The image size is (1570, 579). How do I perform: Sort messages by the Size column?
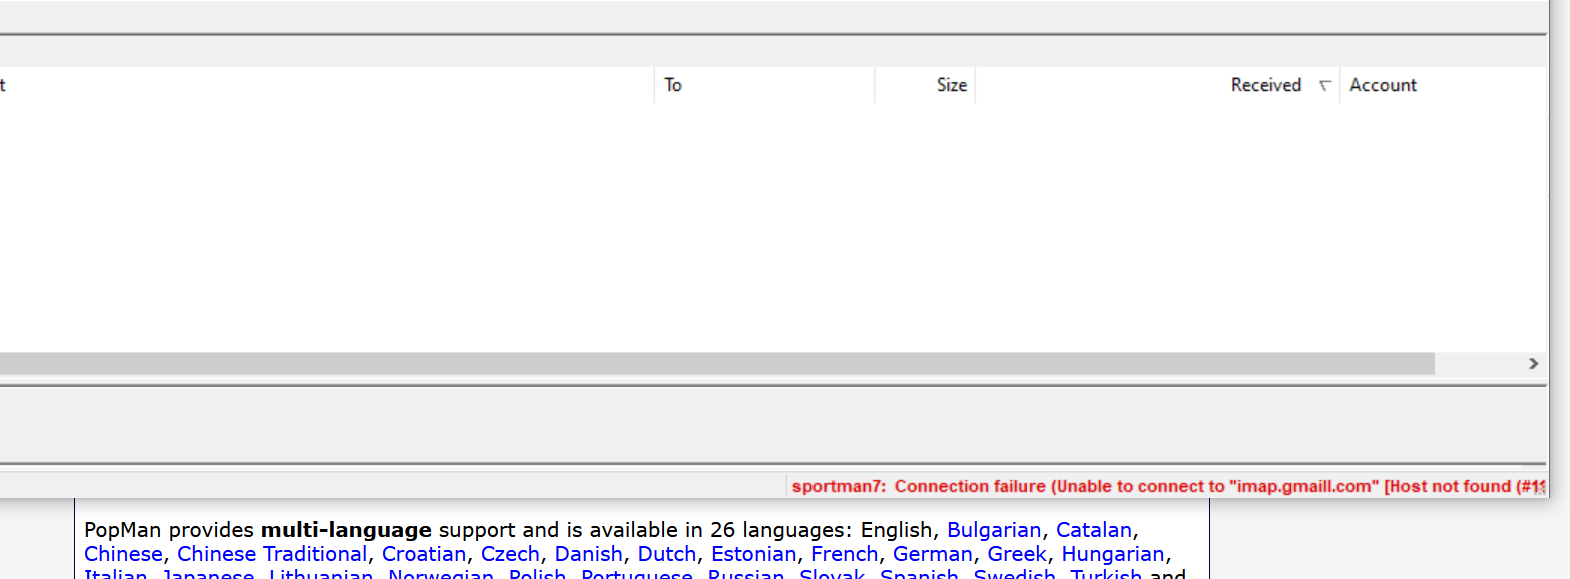click(951, 86)
